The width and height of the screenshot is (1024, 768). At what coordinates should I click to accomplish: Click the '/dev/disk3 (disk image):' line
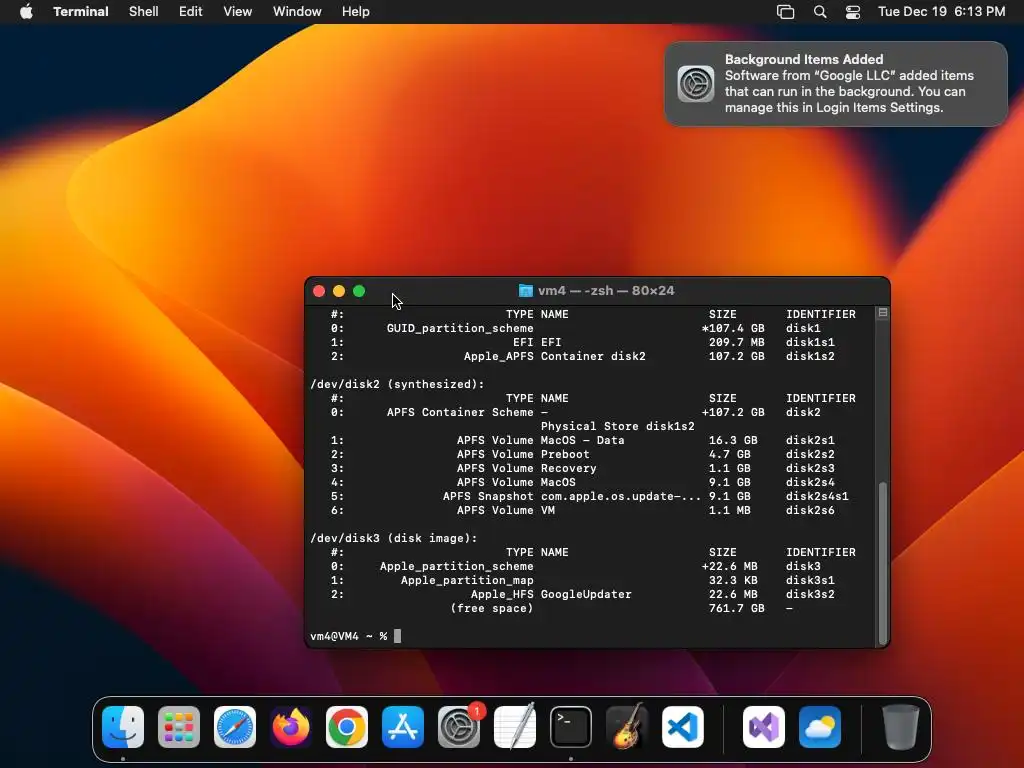tap(394, 538)
